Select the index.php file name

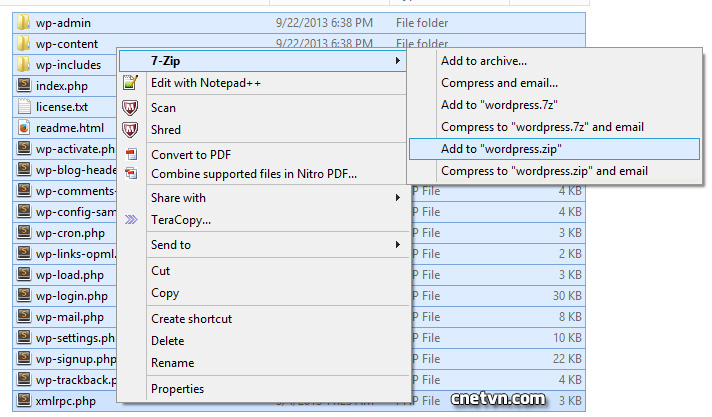coord(62,86)
